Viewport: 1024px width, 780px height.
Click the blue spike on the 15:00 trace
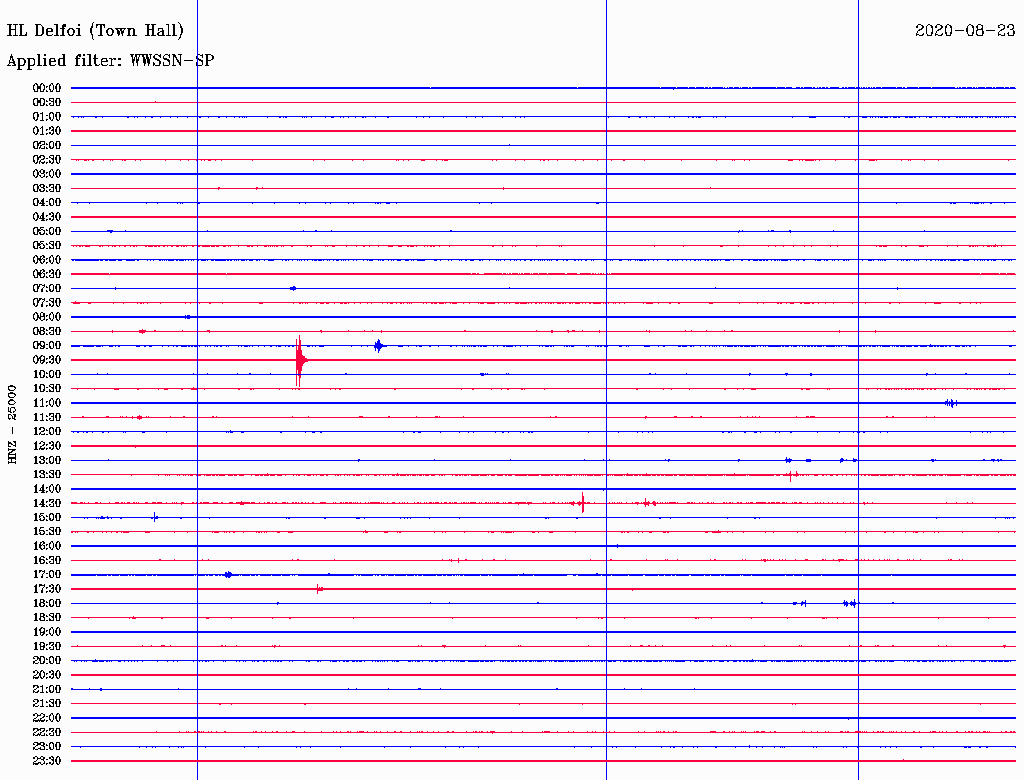click(155, 517)
